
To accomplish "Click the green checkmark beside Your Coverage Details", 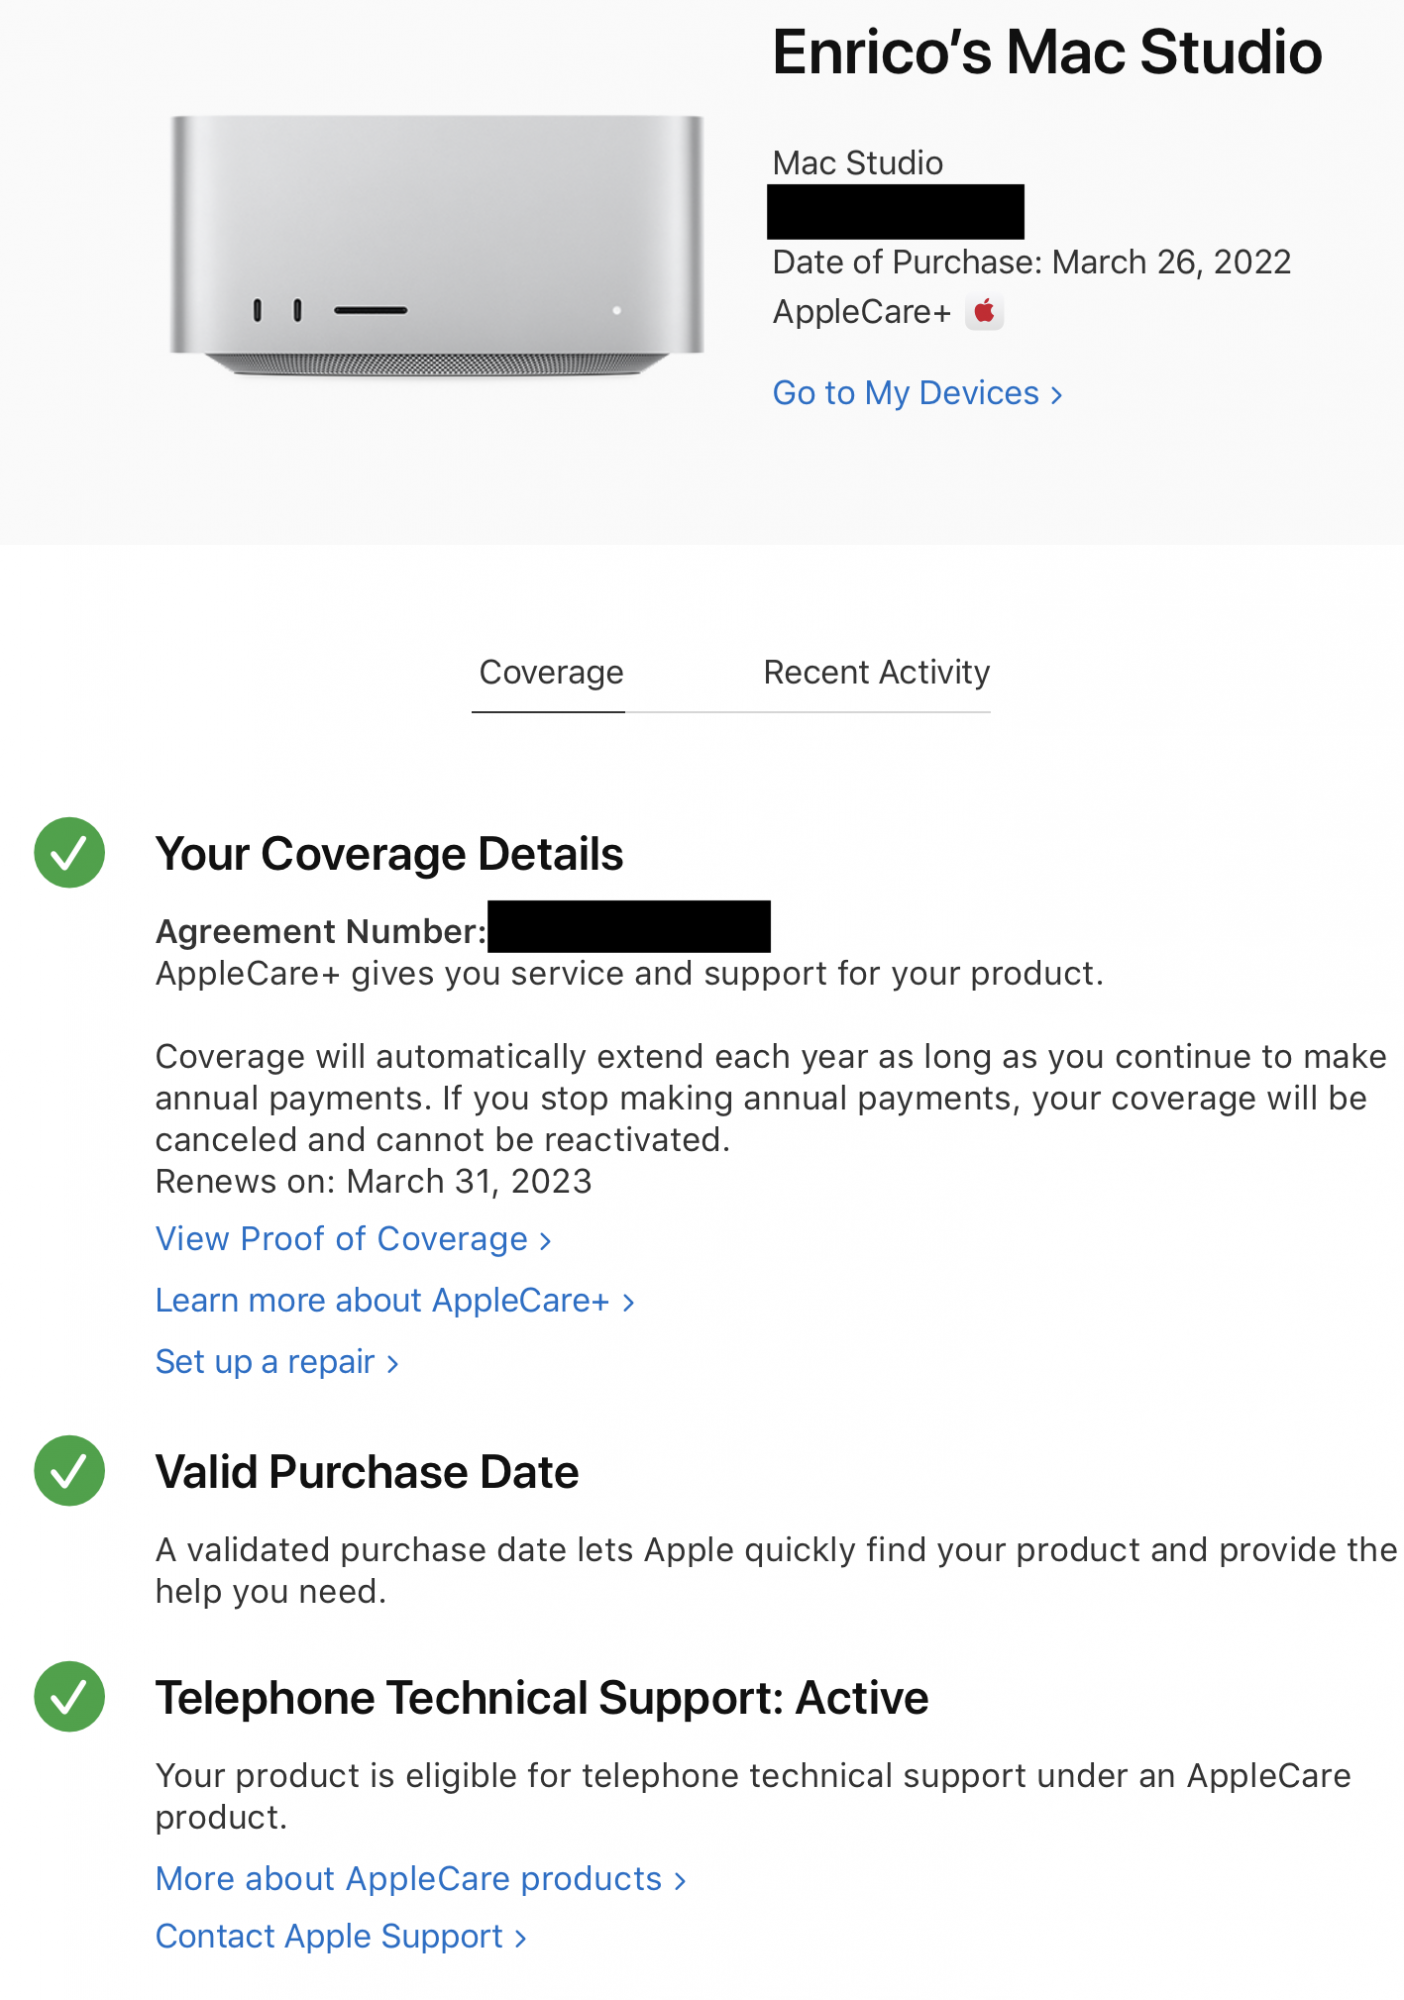I will click(70, 853).
